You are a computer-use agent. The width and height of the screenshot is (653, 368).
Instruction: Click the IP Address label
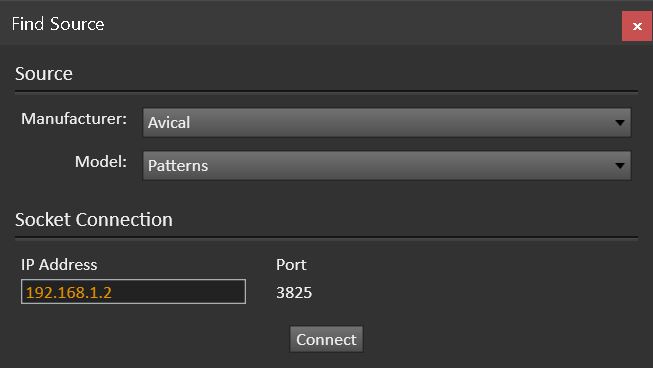coord(59,265)
